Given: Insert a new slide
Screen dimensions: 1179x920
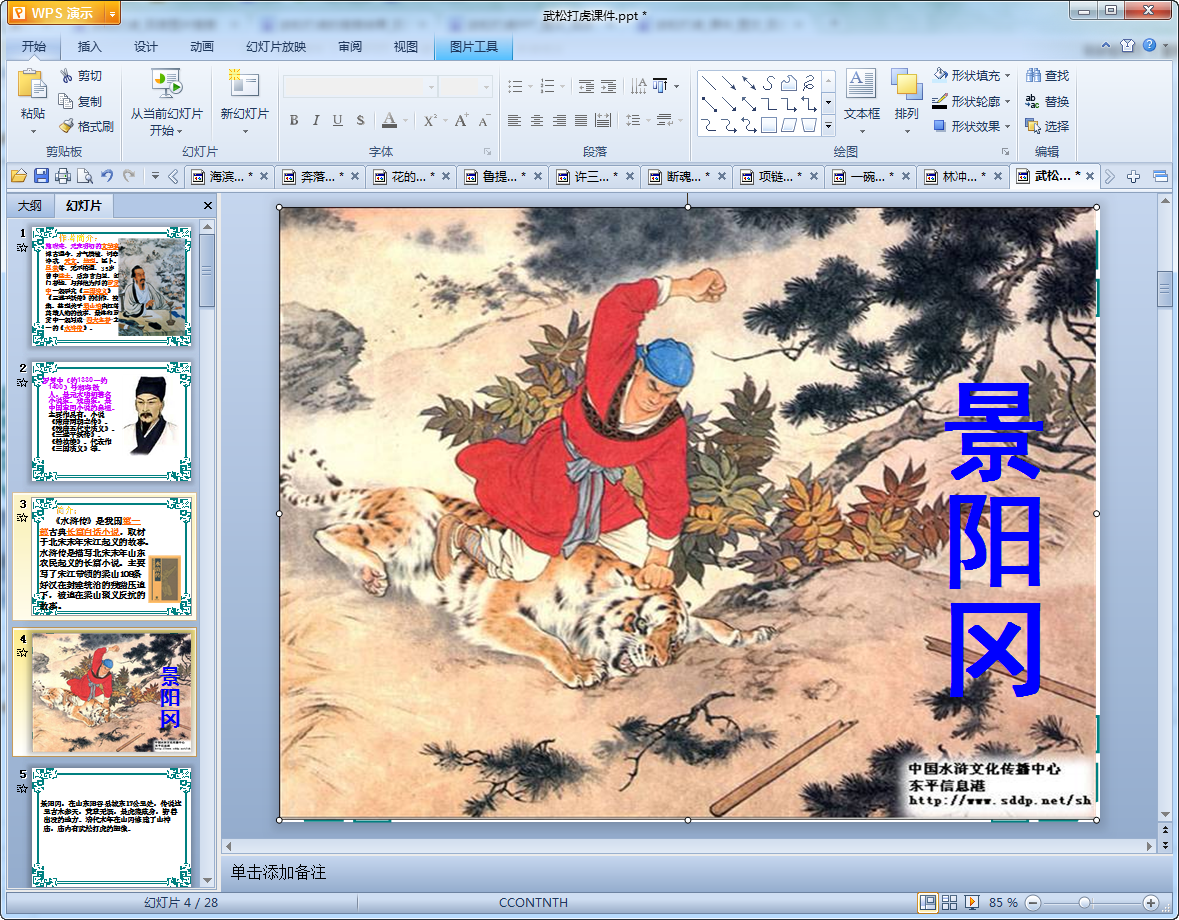Looking at the screenshot, I should pos(244,102).
